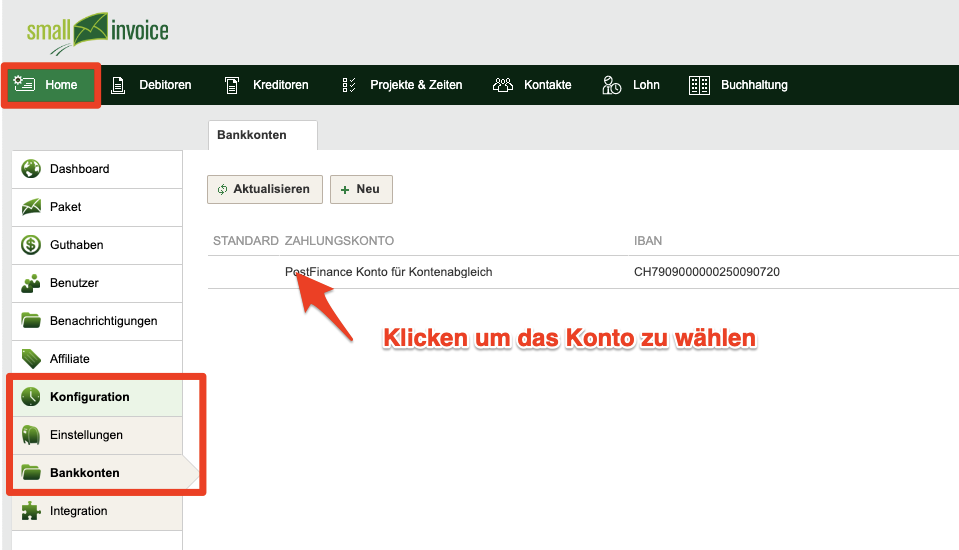Screen dimensions: 959x550
Task: Switch to the Bankkonten tab
Action: pos(263,135)
